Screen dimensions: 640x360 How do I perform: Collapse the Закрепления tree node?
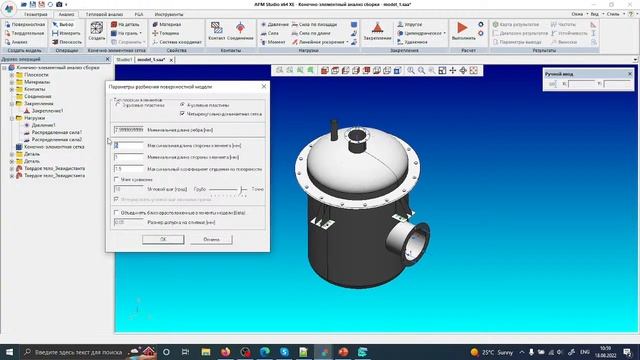click(x=12, y=104)
